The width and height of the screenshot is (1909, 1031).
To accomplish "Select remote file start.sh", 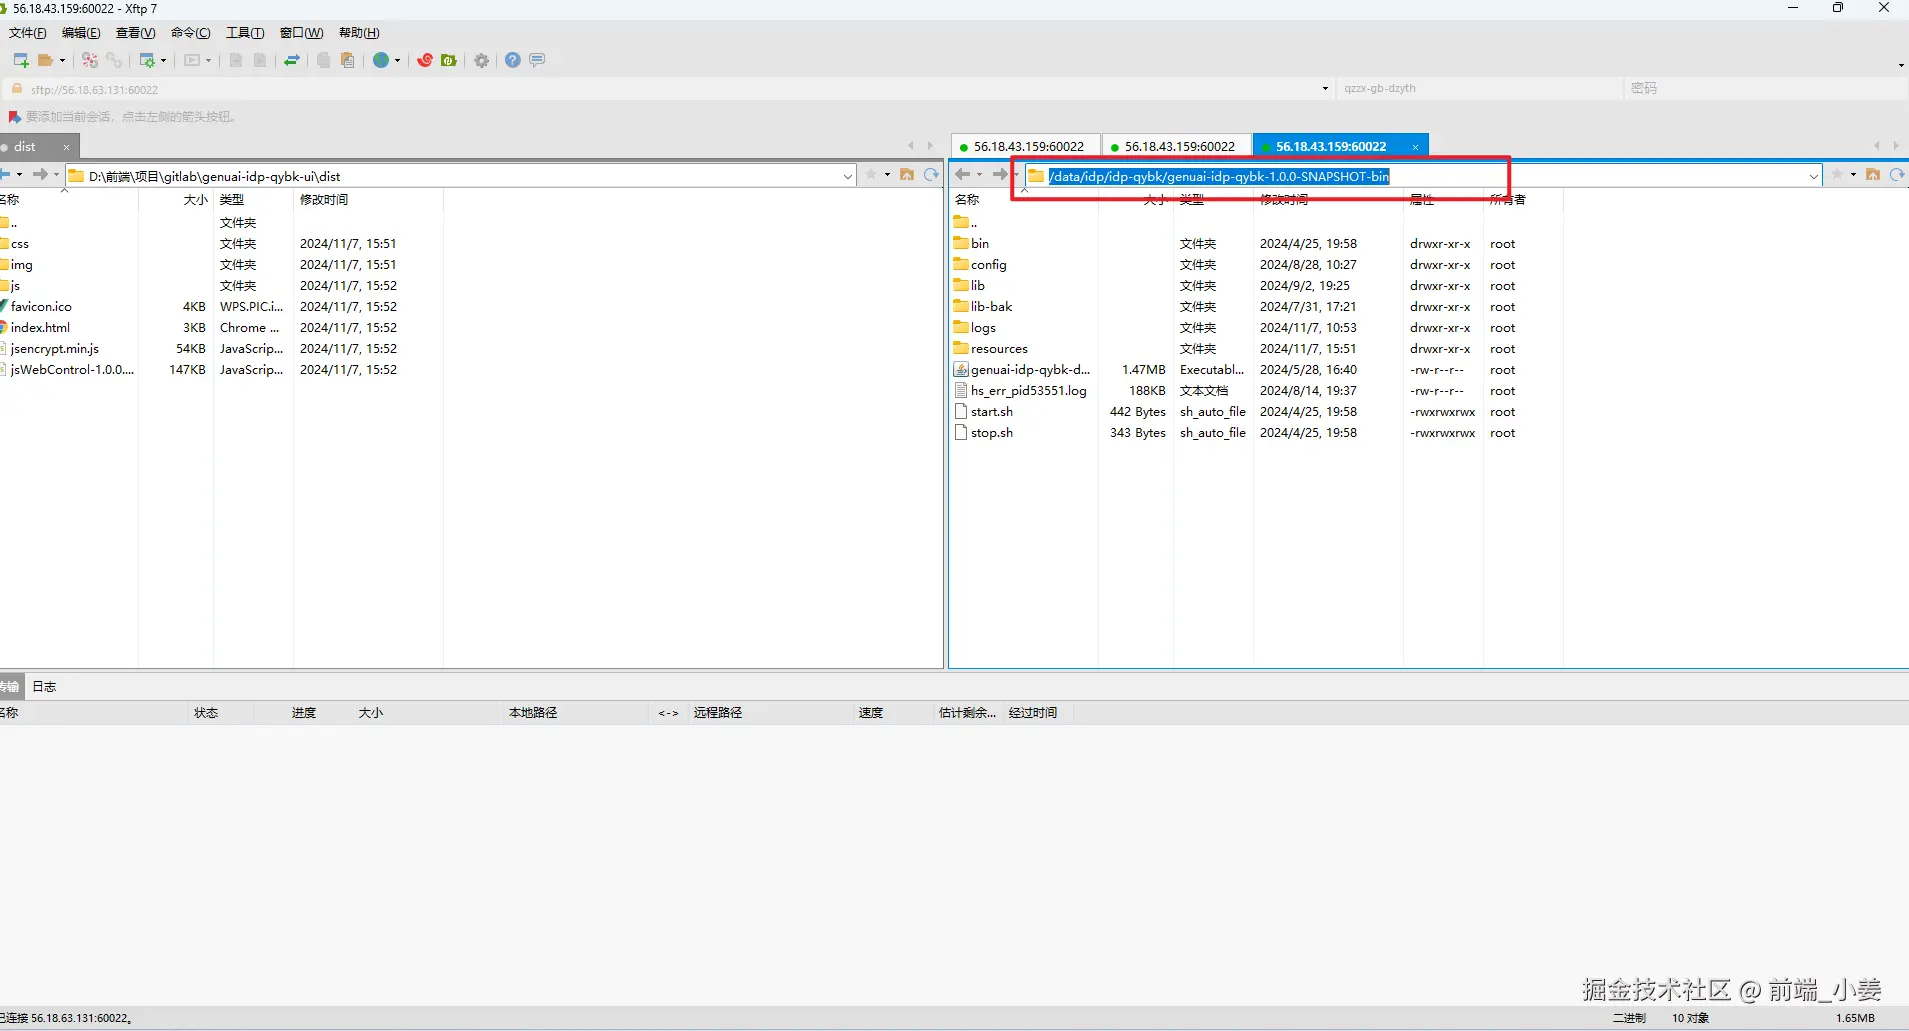I will point(991,412).
